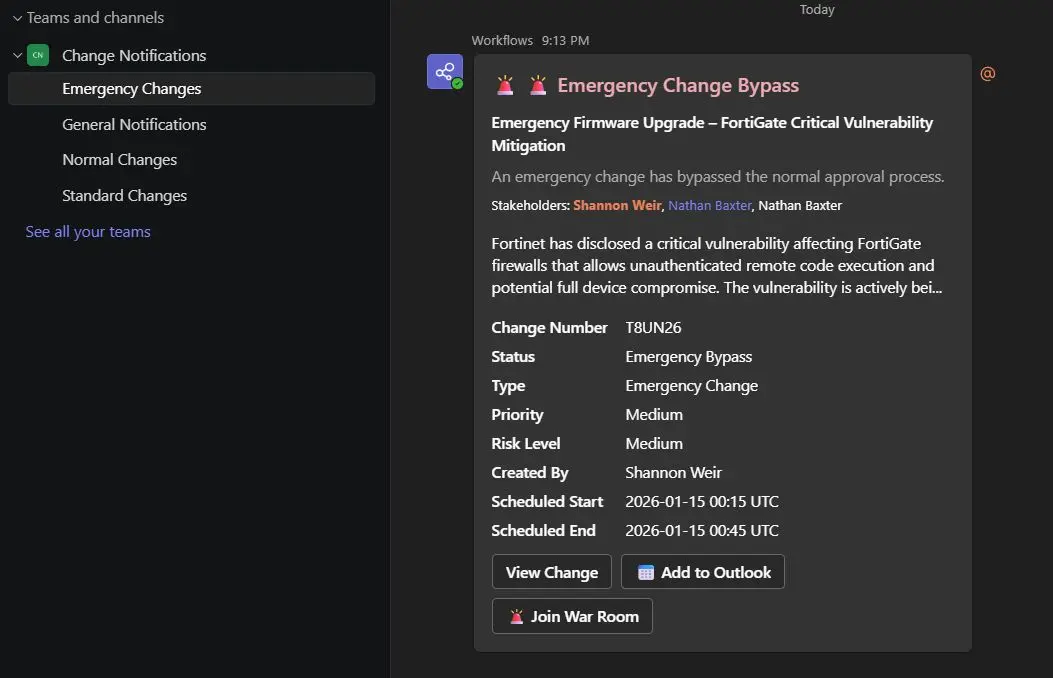Click the Workflows share avatar icon
The height and width of the screenshot is (678, 1053).
[445, 72]
